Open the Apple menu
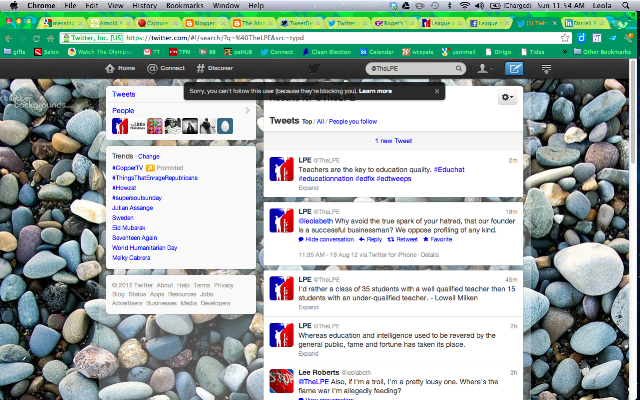 (x=14, y=6)
